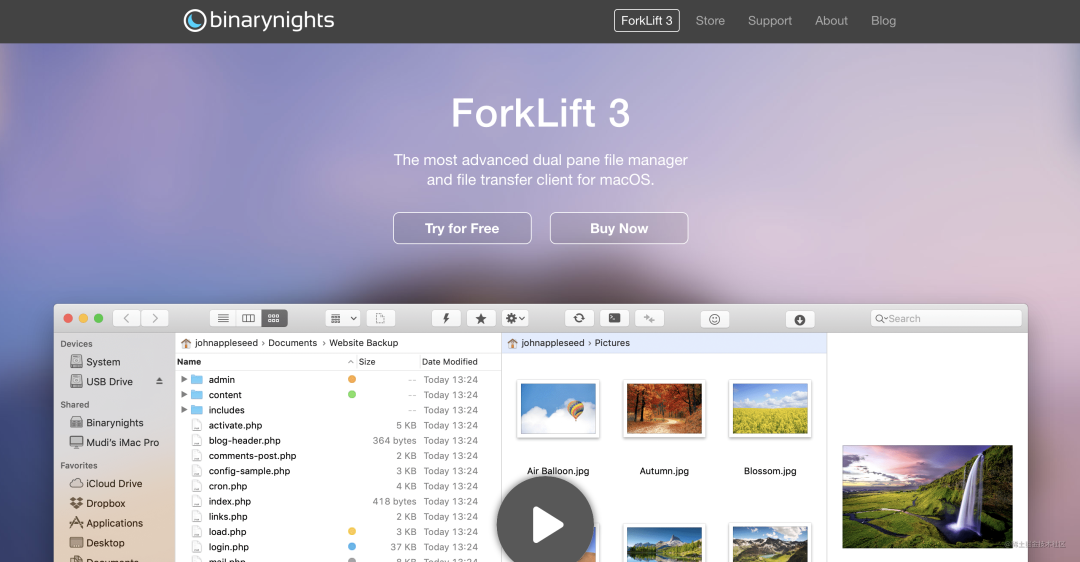Select Mudi's iMac Pro in sidebar

[x=114, y=442]
